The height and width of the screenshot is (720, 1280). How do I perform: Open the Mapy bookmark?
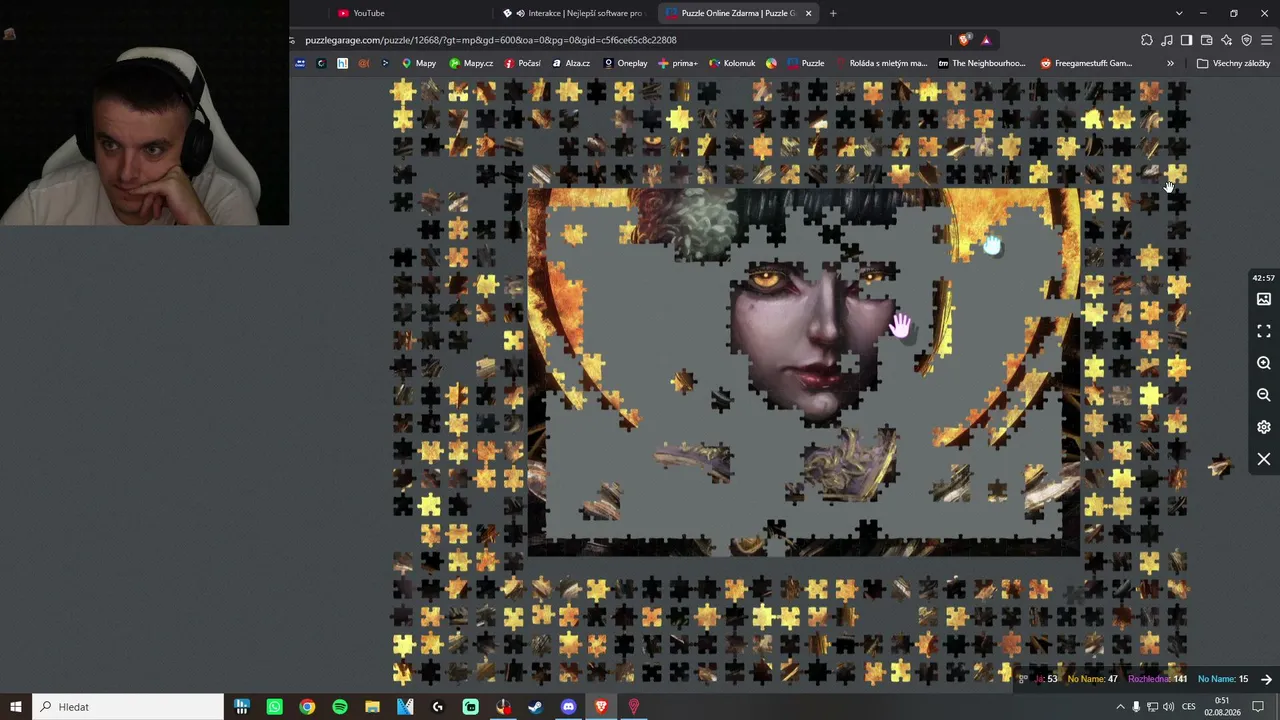[x=419, y=63]
